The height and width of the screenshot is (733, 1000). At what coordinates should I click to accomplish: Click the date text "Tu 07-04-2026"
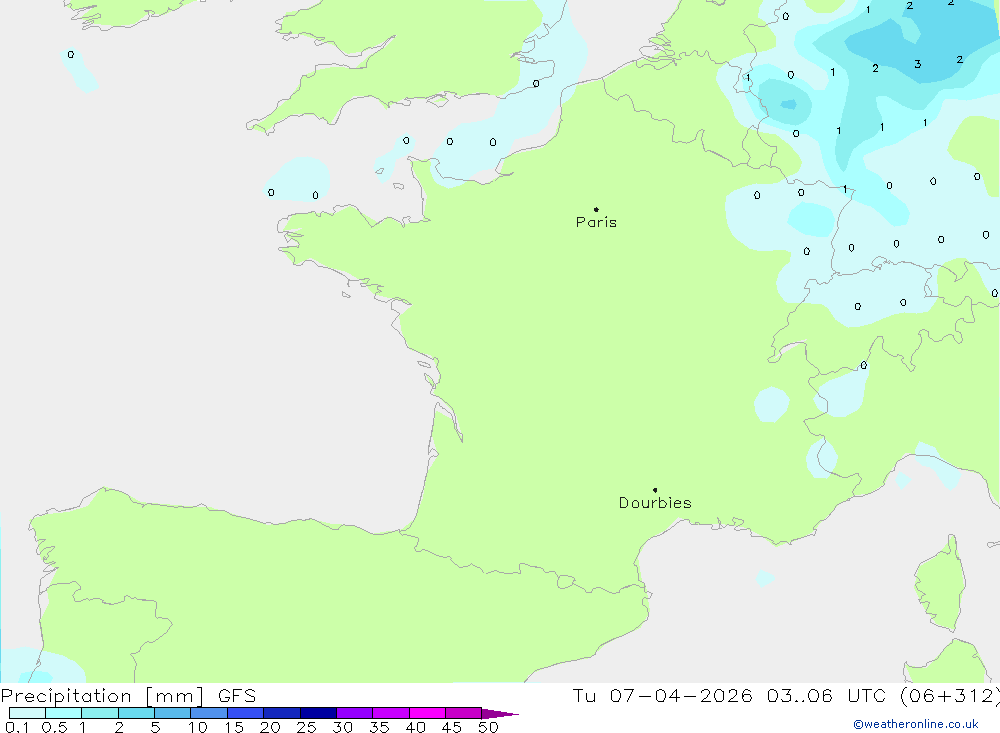(662, 695)
